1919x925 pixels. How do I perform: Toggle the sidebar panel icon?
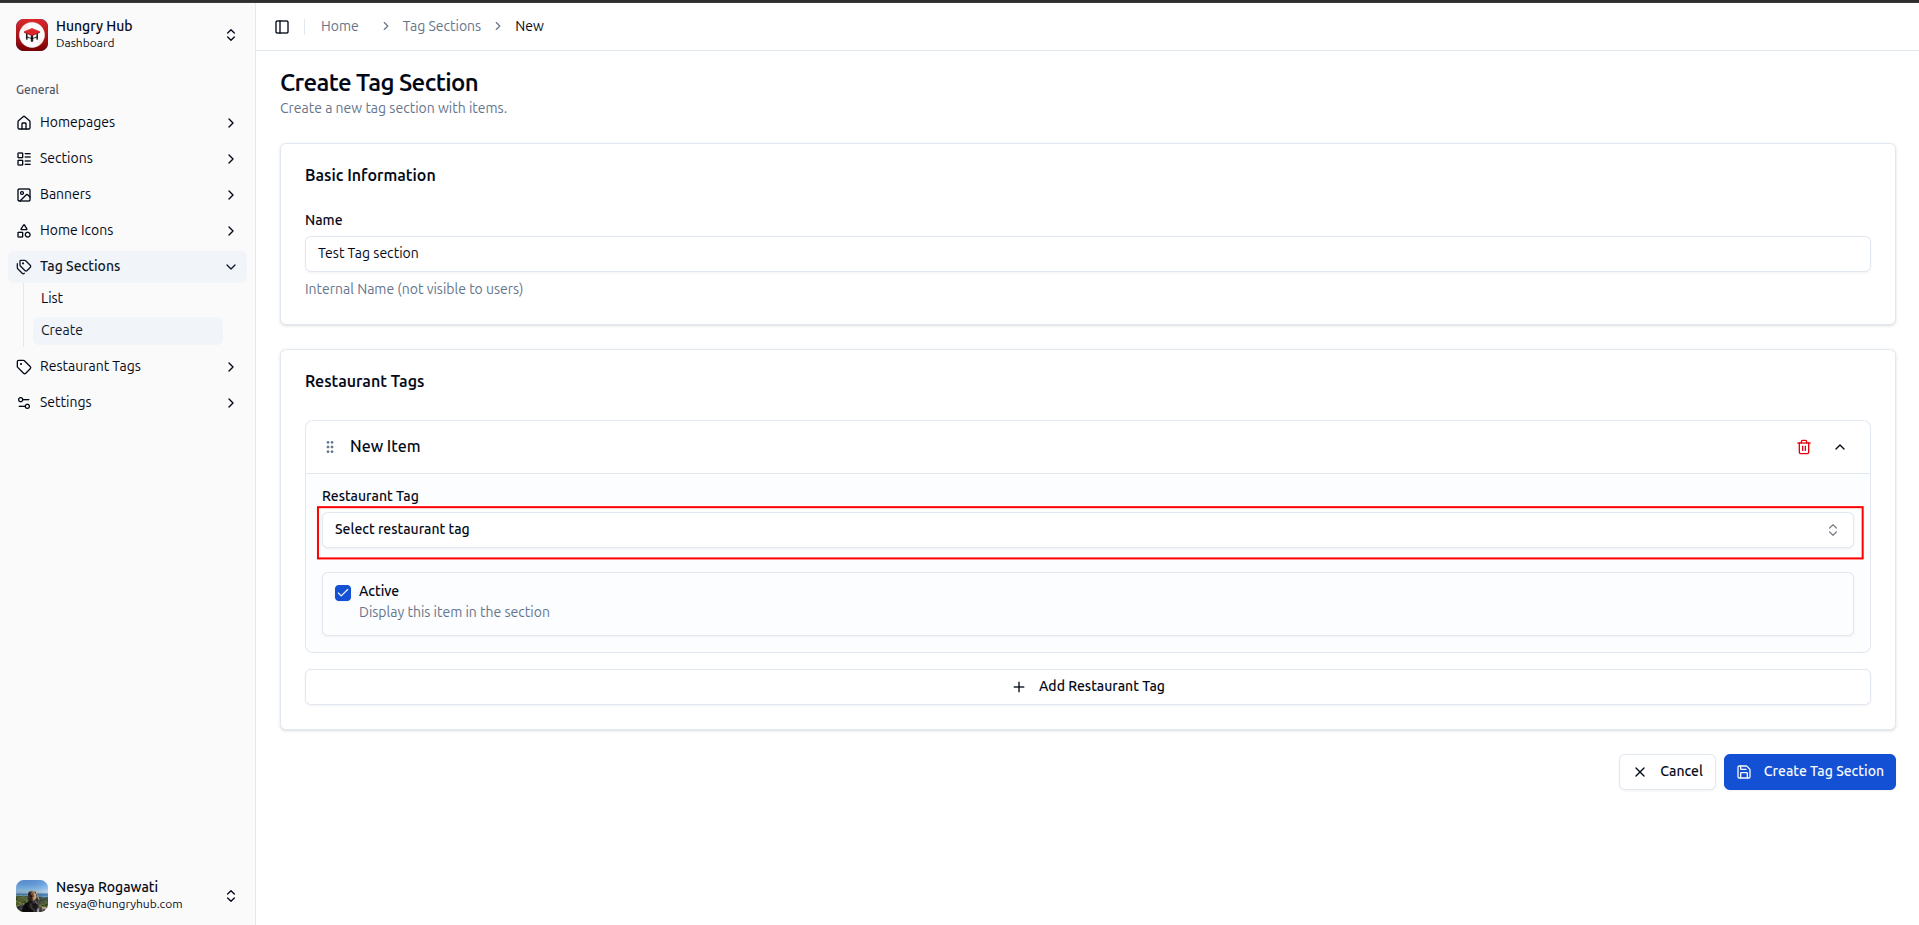pos(282,27)
